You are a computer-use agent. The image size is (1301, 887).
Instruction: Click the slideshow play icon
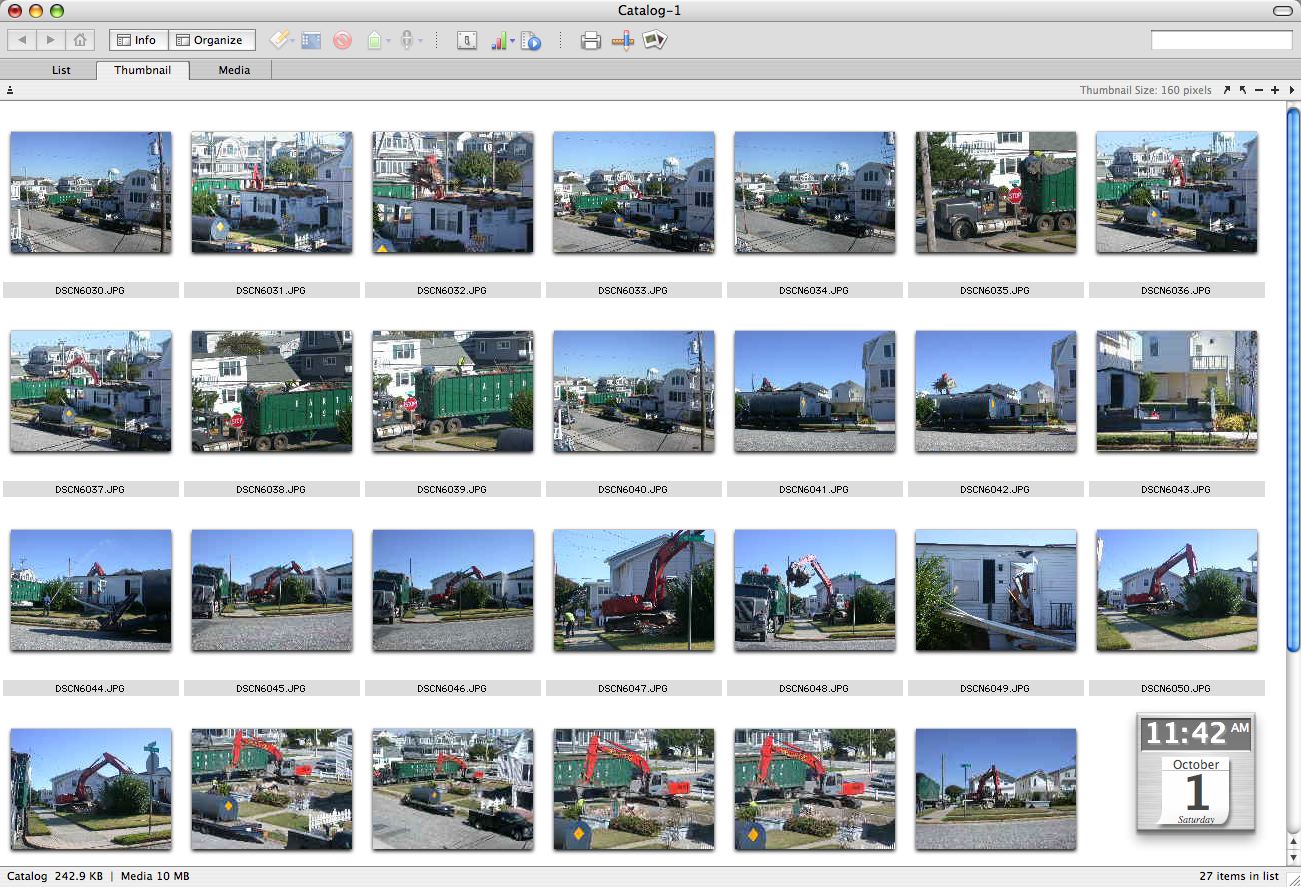pyautogui.click(x=532, y=41)
